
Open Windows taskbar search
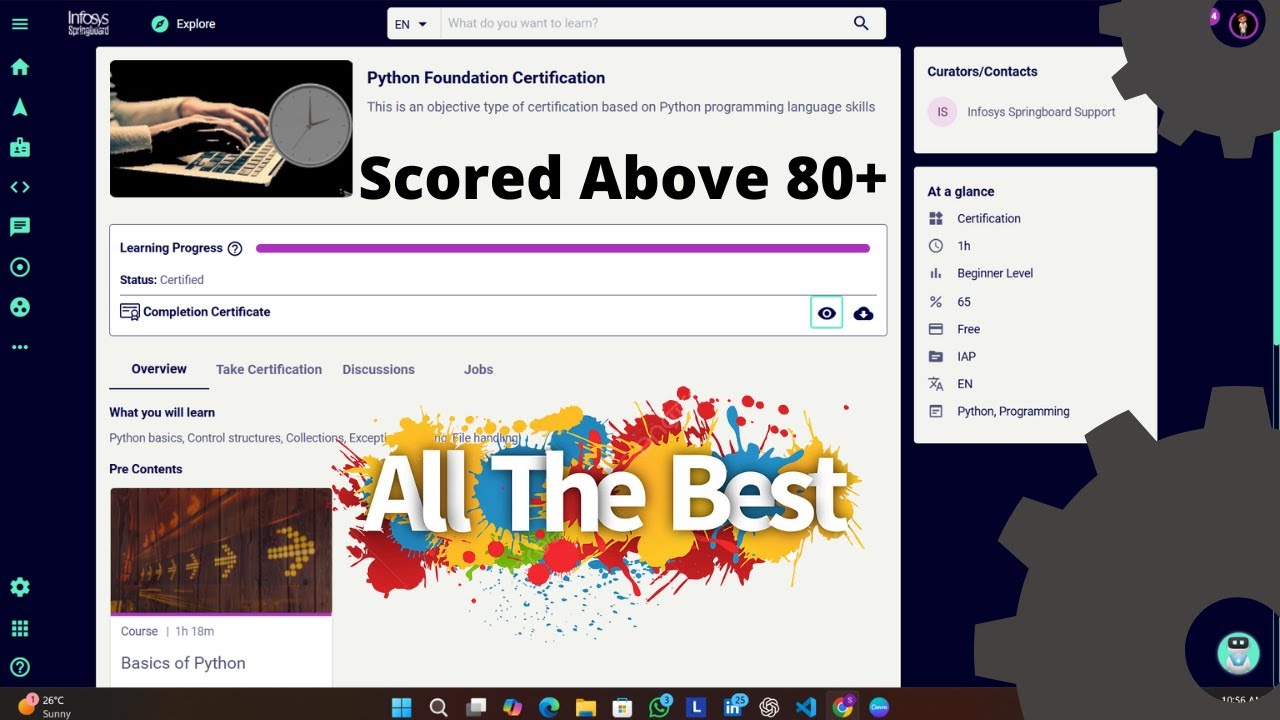coord(438,707)
